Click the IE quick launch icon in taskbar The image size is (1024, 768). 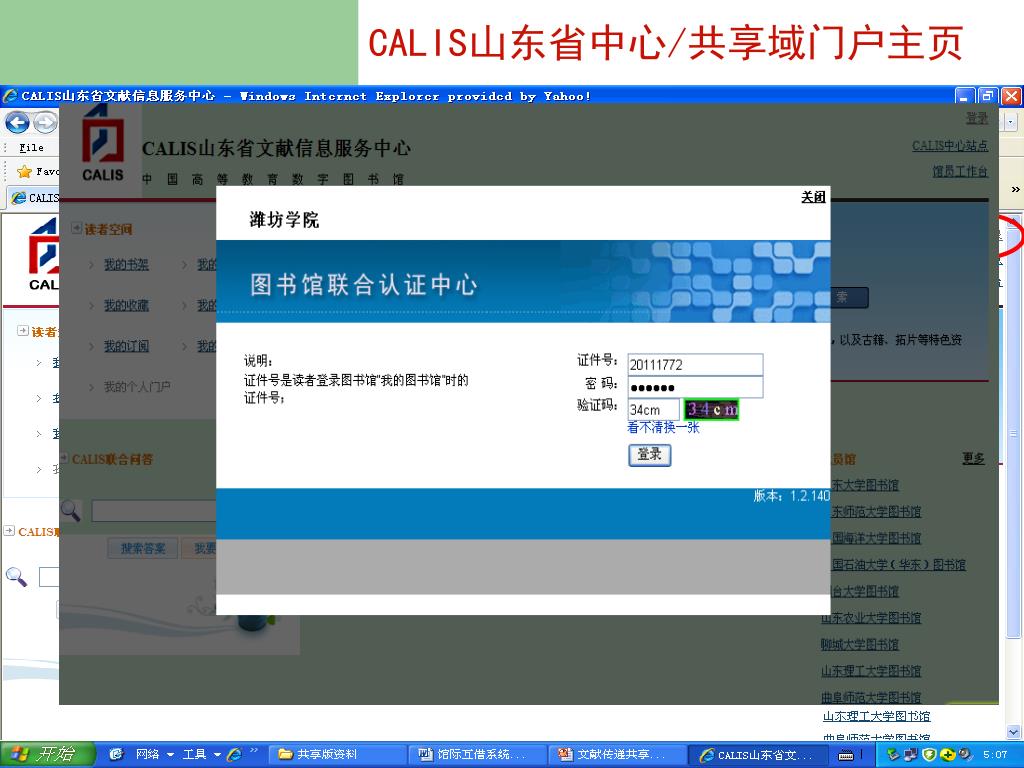[234, 755]
